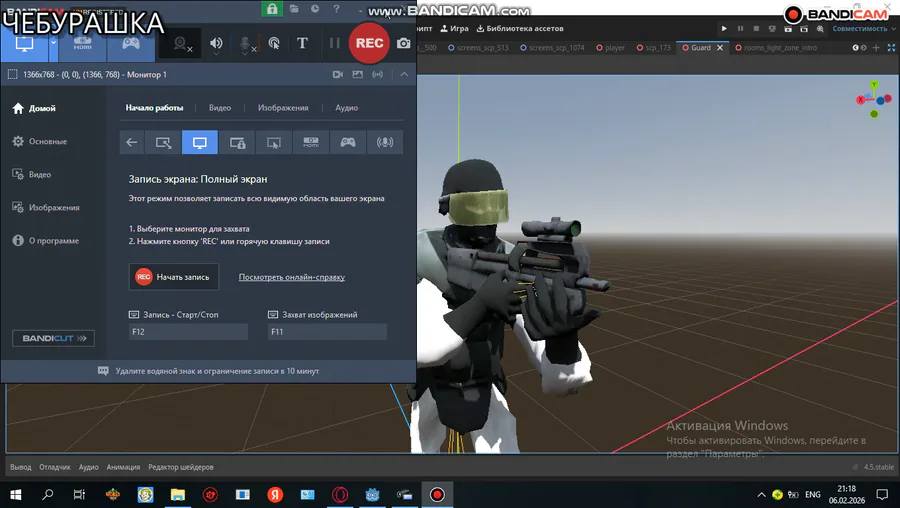
Task: Click the remove watermark banner at bottom
Action: (x=208, y=371)
